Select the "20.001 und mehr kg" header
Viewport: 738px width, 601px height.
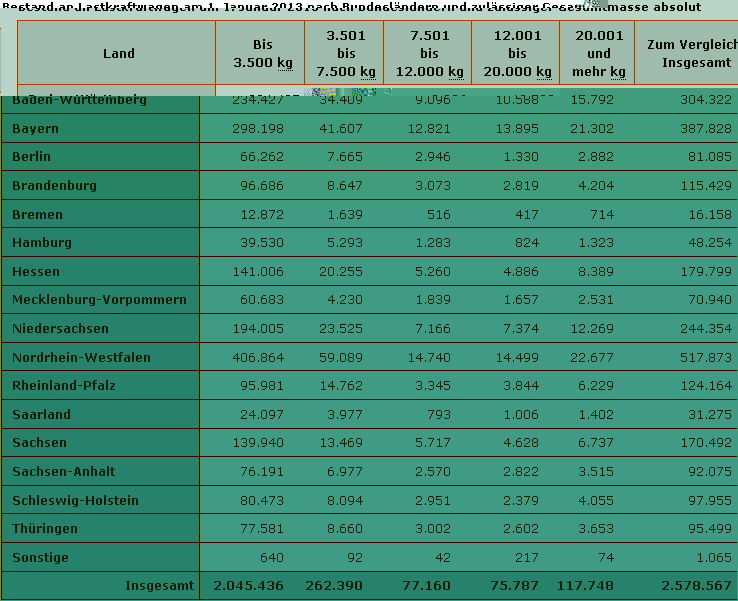click(x=599, y=54)
